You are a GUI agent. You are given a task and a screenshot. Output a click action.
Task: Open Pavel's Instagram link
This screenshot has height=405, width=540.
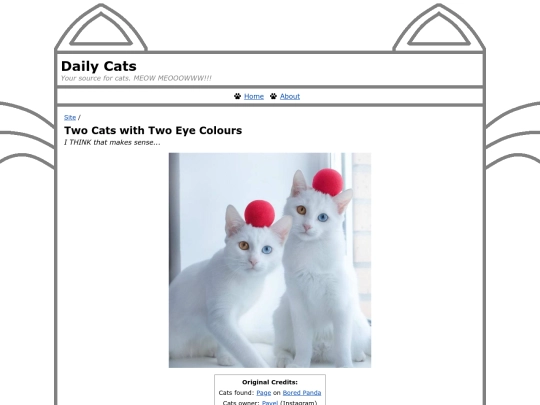(270, 403)
